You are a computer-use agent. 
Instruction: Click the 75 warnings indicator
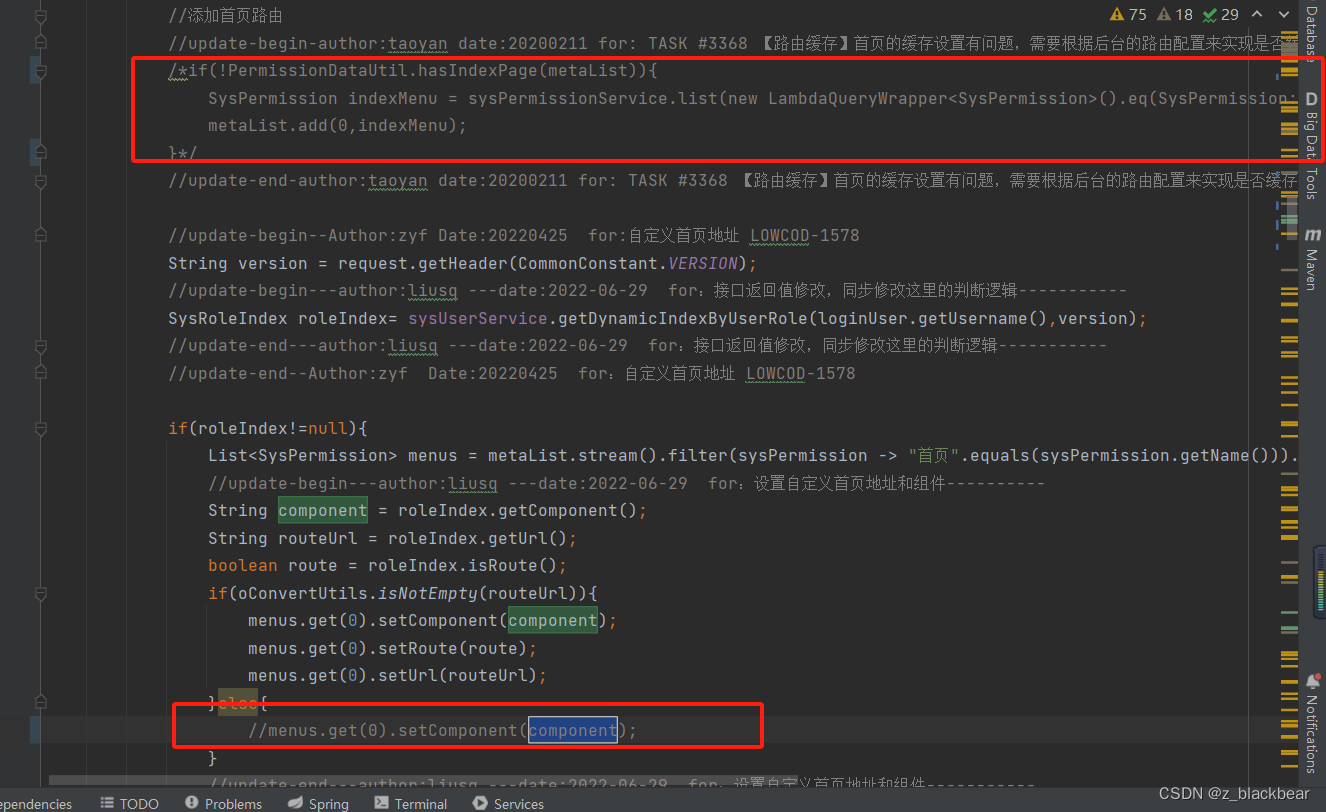[1133, 15]
